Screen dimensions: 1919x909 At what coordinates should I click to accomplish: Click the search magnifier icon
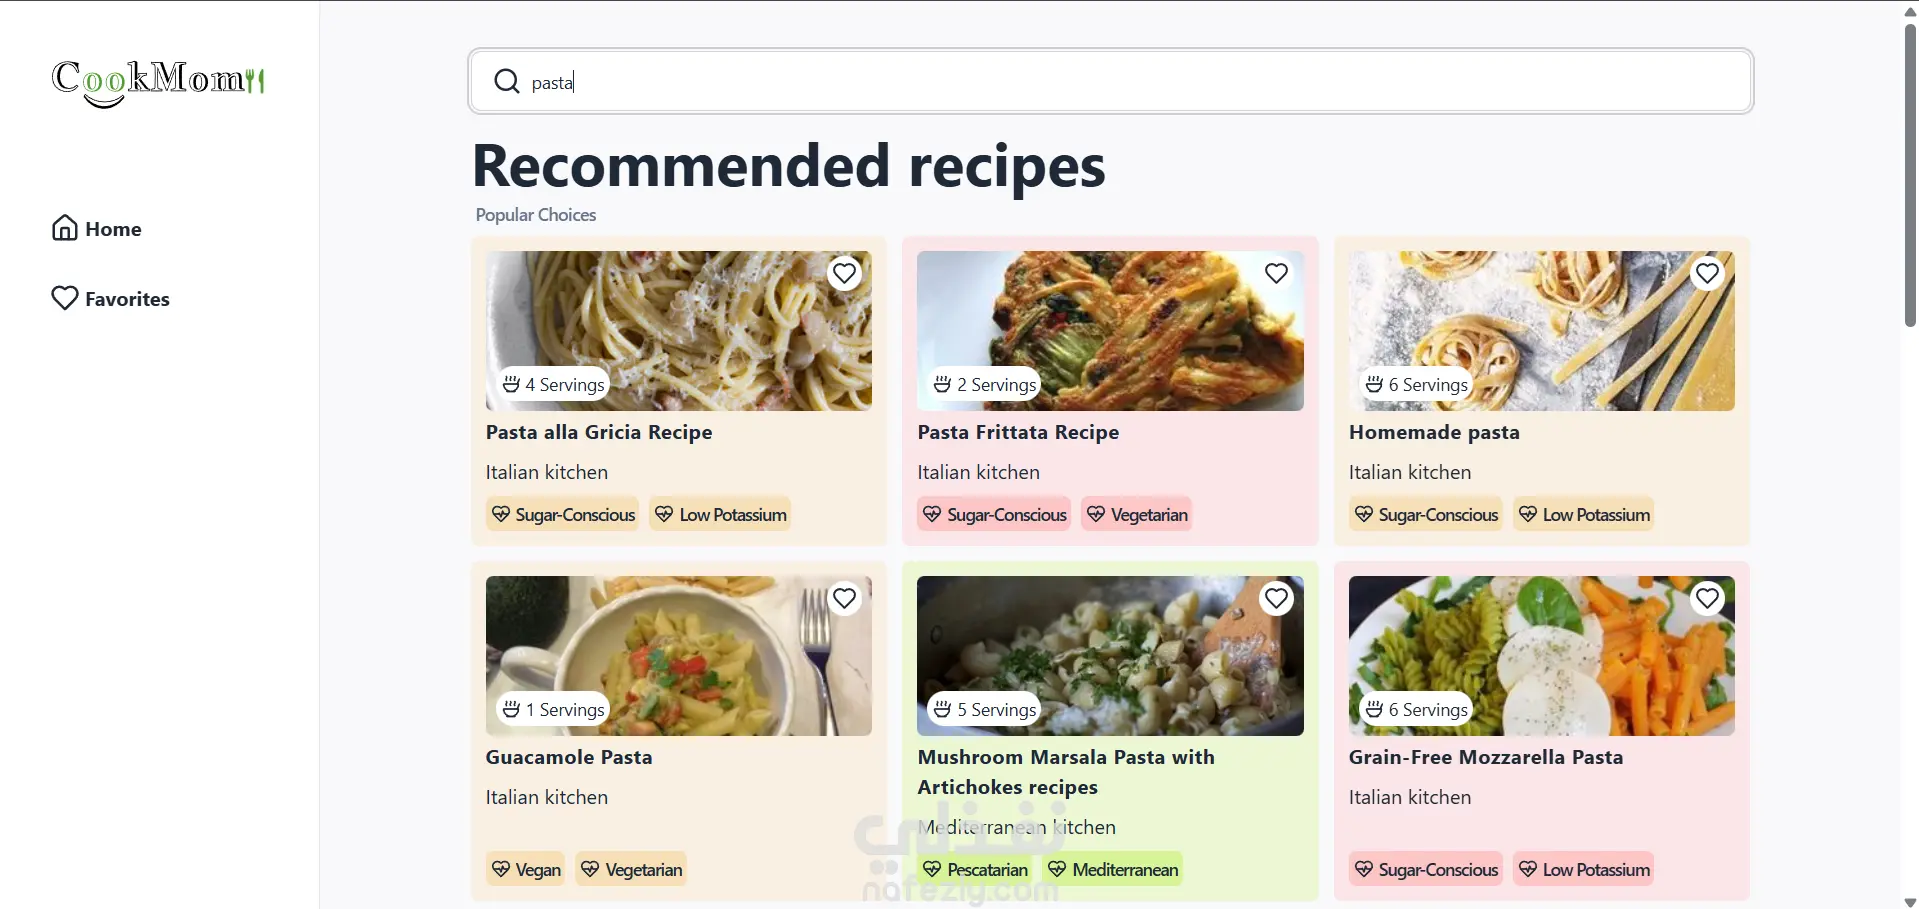[x=507, y=81]
